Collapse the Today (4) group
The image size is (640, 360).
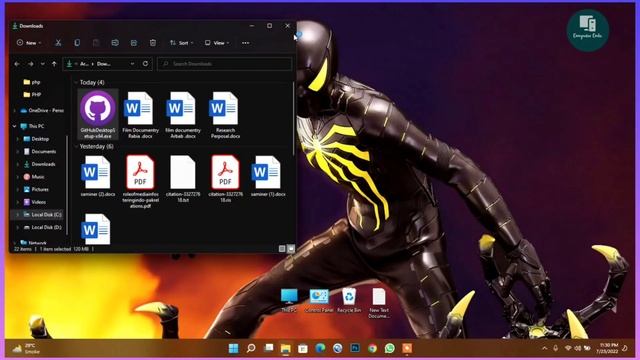76,82
